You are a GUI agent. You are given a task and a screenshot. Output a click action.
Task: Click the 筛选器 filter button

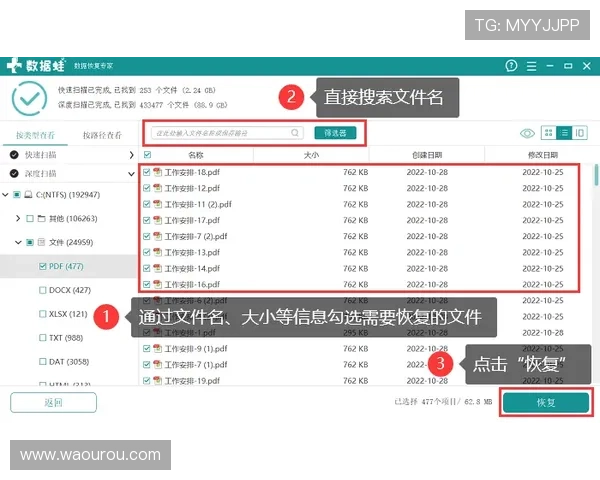pos(335,133)
